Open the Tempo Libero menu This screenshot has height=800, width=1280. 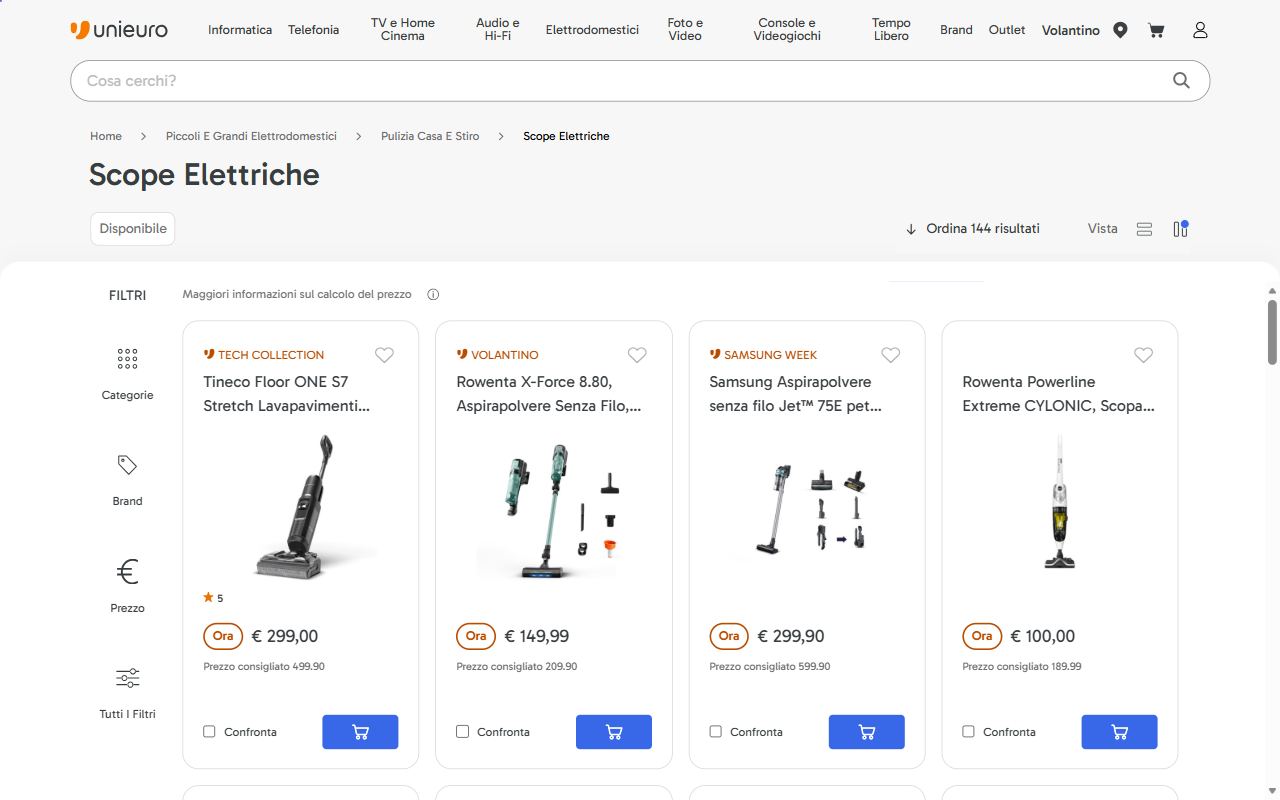point(891,30)
